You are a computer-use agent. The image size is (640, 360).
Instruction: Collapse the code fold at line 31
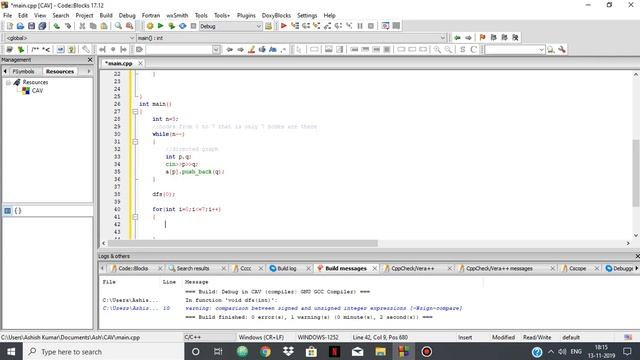pyautogui.click(x=135, y=142)
